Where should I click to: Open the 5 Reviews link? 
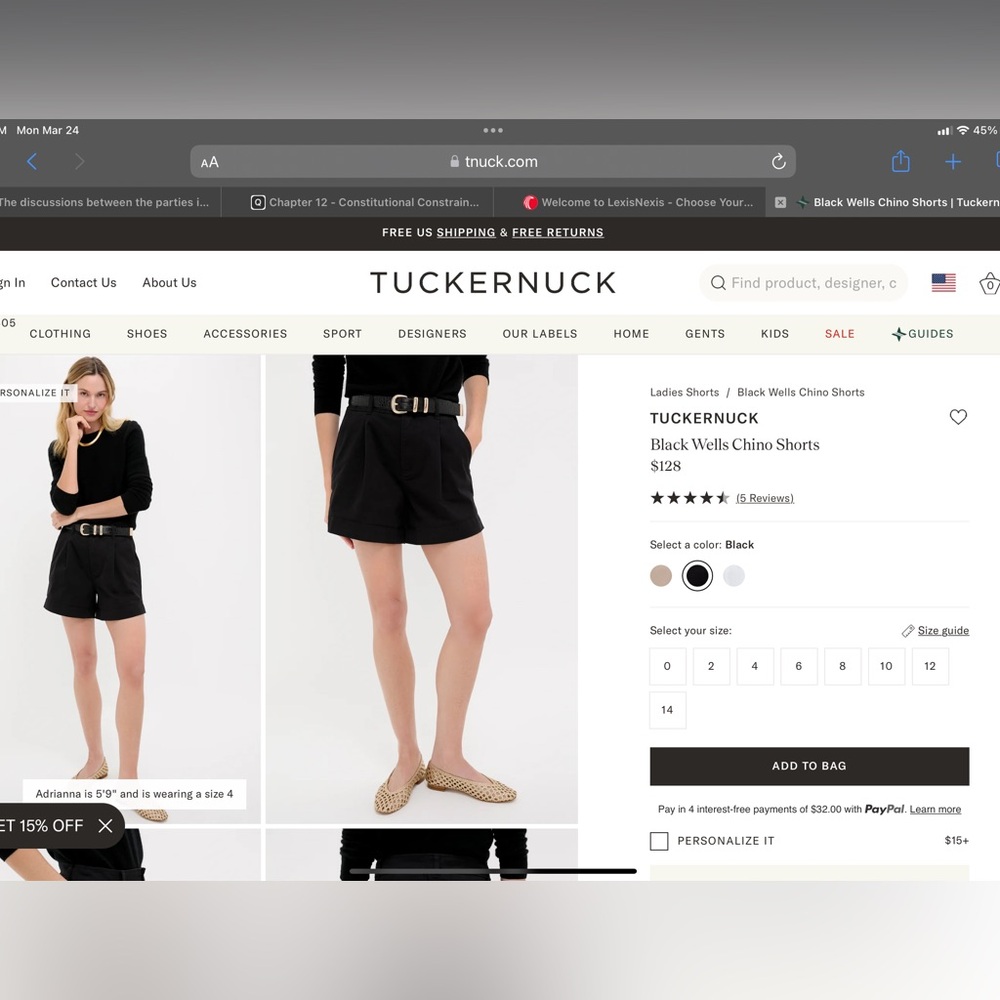pos(765,498)
